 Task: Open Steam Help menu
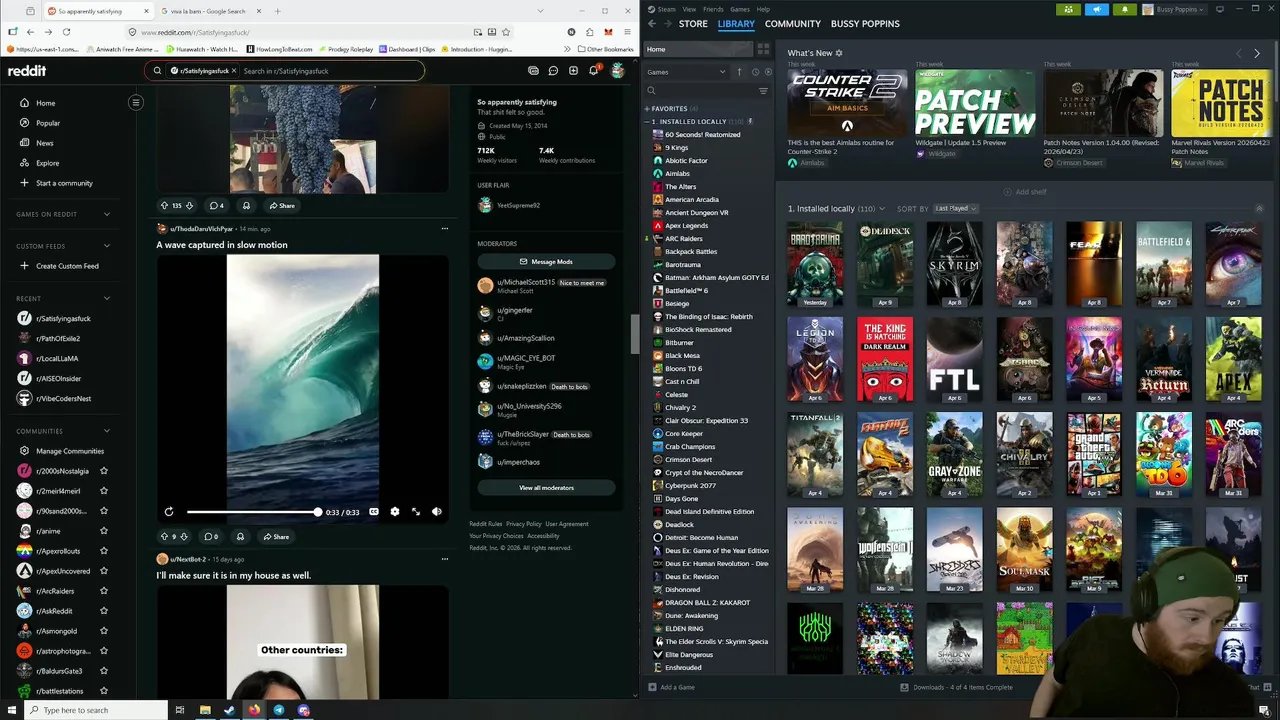[x=764, y=9]
